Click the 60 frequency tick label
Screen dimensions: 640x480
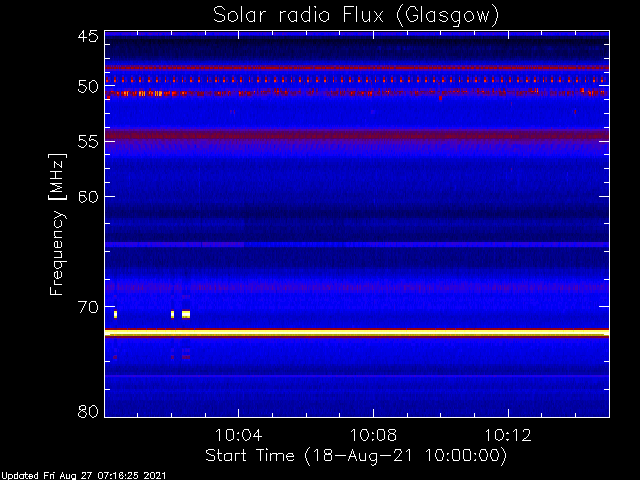pos(88,197)
